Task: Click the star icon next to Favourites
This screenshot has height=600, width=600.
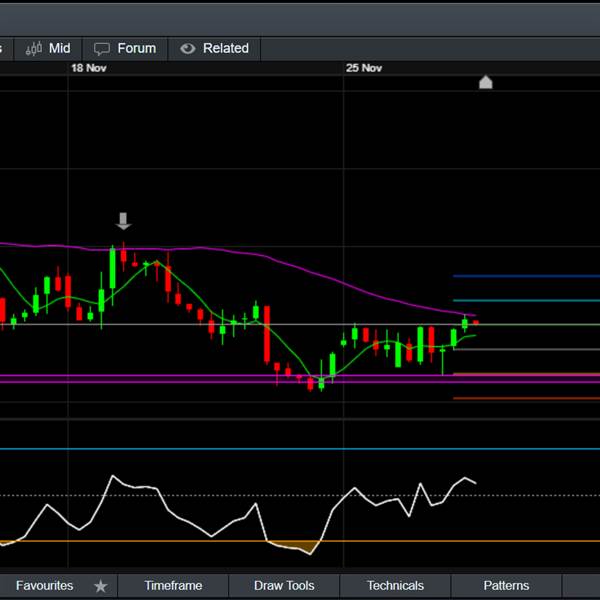Action: tap(101, 586)
